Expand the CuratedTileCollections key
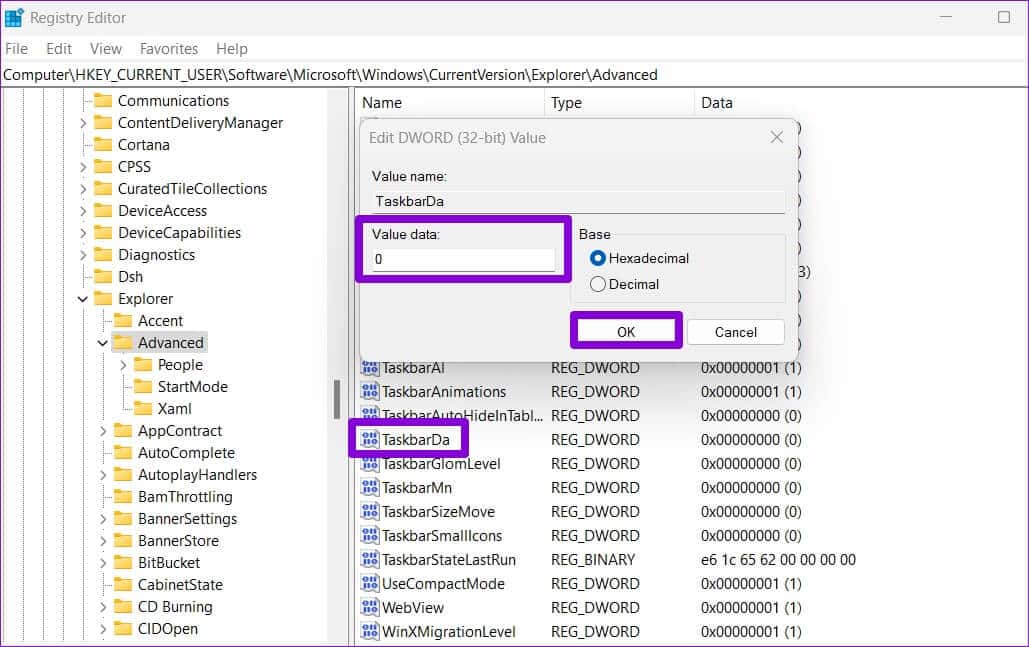This screenshot has height=647, width=1029. click(83, 189)
